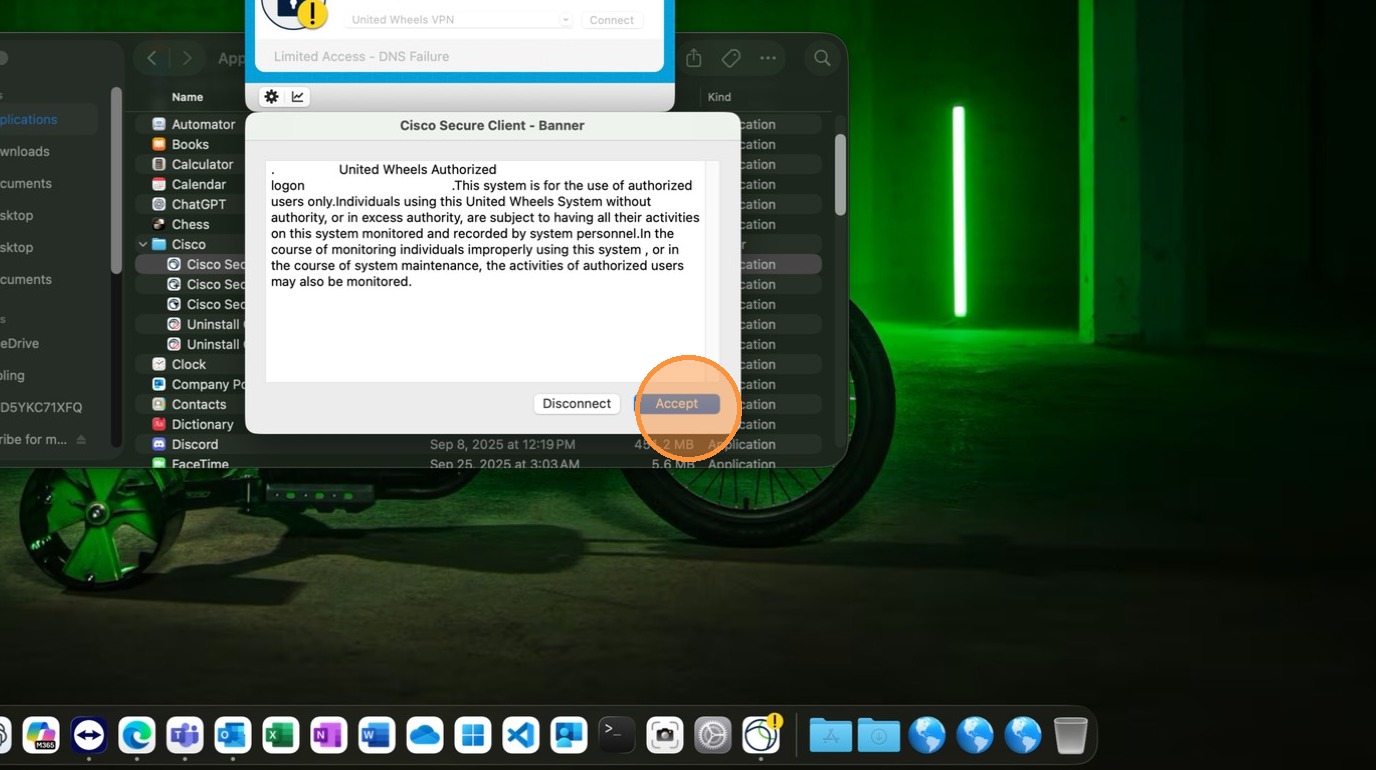
Task: Select Clock in Finder list
Action: tap(189, 364)
